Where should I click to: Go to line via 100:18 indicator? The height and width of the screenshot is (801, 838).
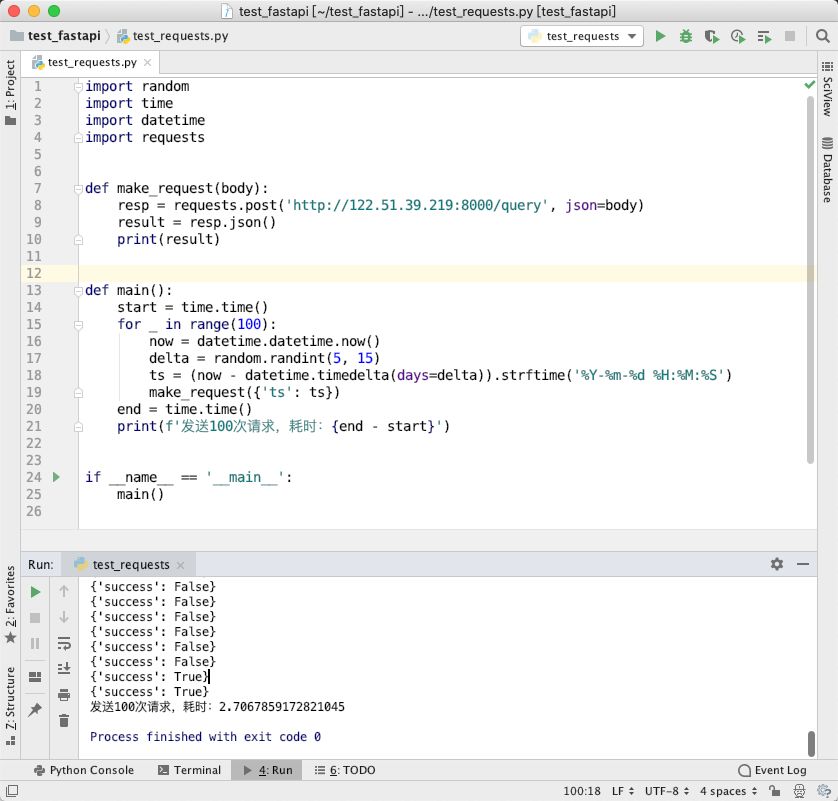(581, 791)
